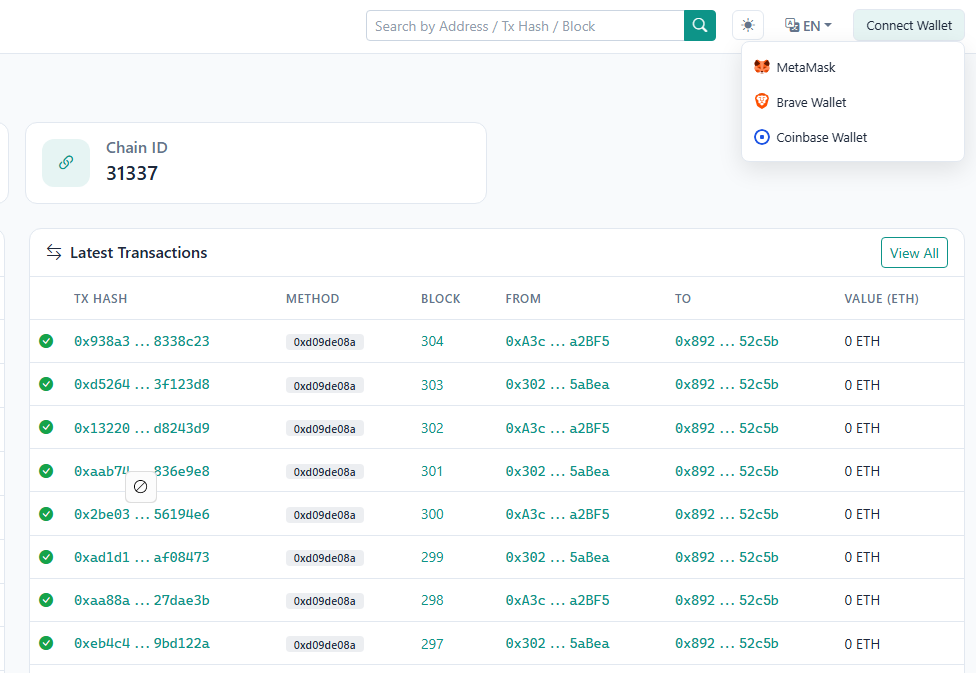Select MetaMask from the wallet list

click(x=805, y=67)
